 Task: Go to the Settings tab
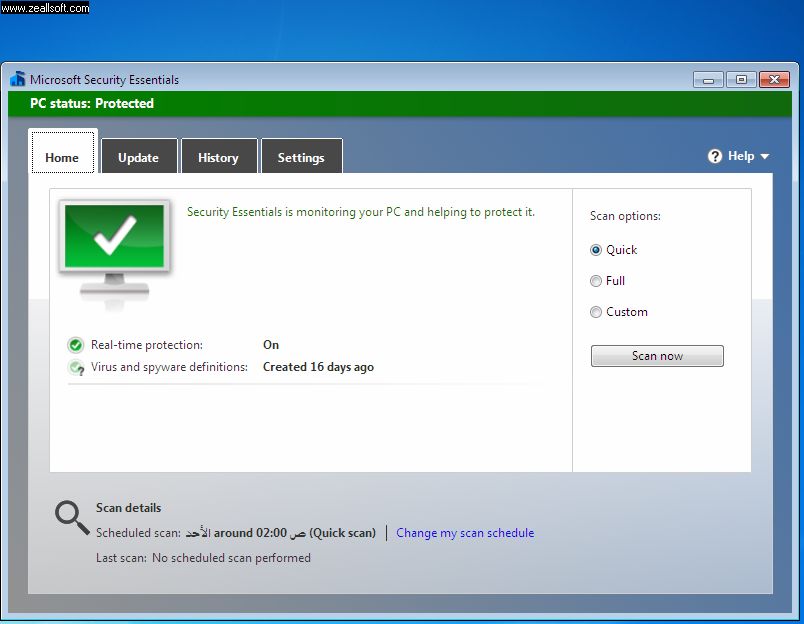[x=301, y=158]
